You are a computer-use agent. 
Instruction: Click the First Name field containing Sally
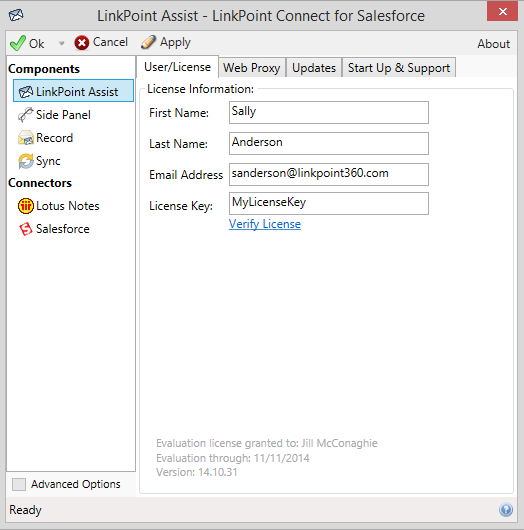coord(329,113)
